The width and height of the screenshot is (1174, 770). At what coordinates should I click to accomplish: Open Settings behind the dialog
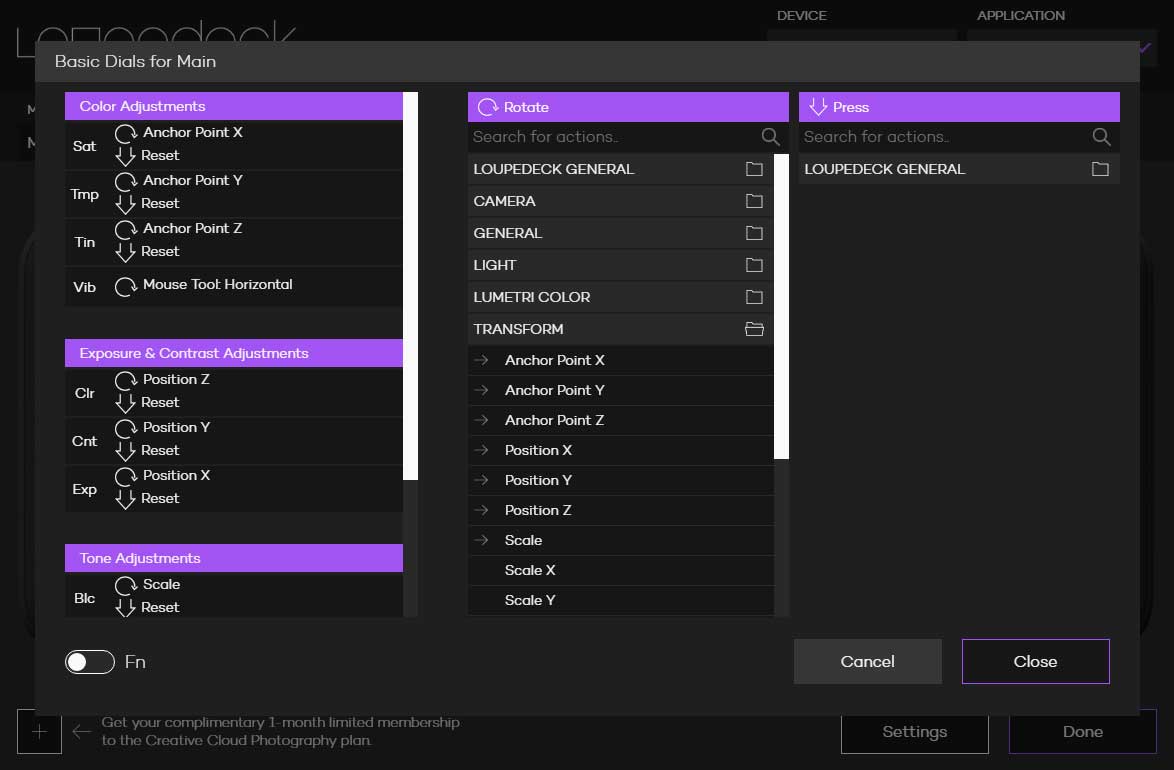point(915,735)
